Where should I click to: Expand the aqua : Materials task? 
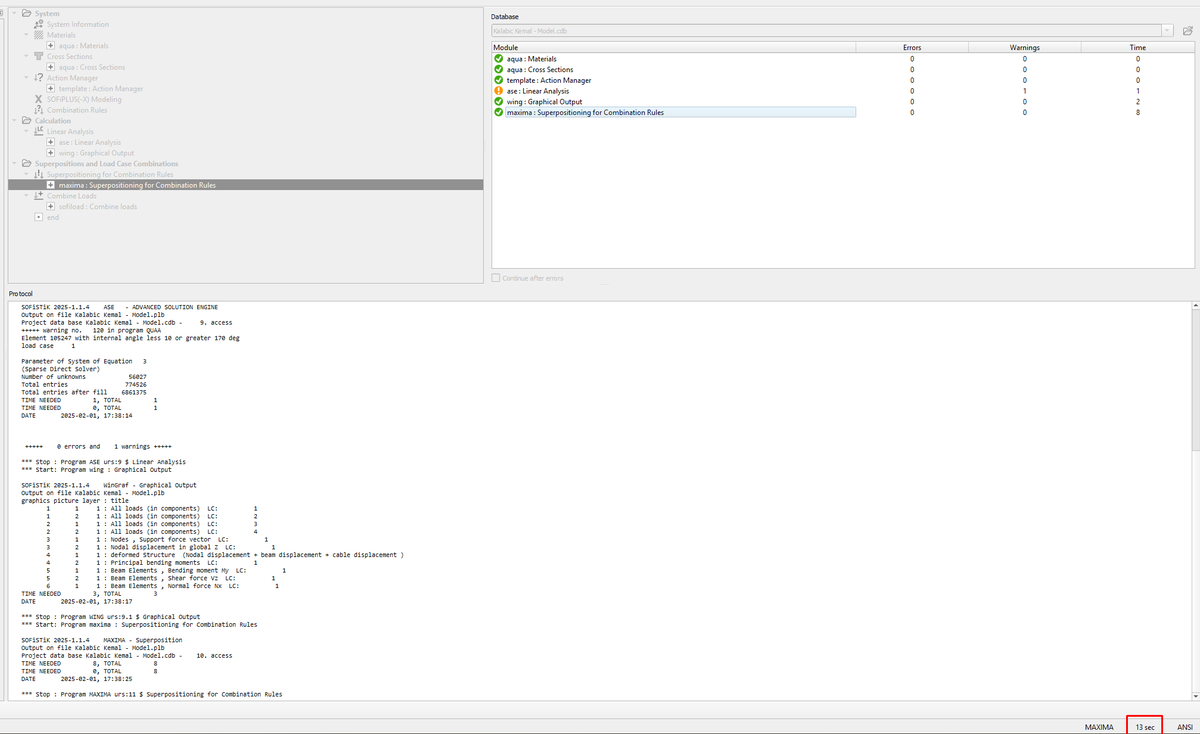[x=51, y=45]
